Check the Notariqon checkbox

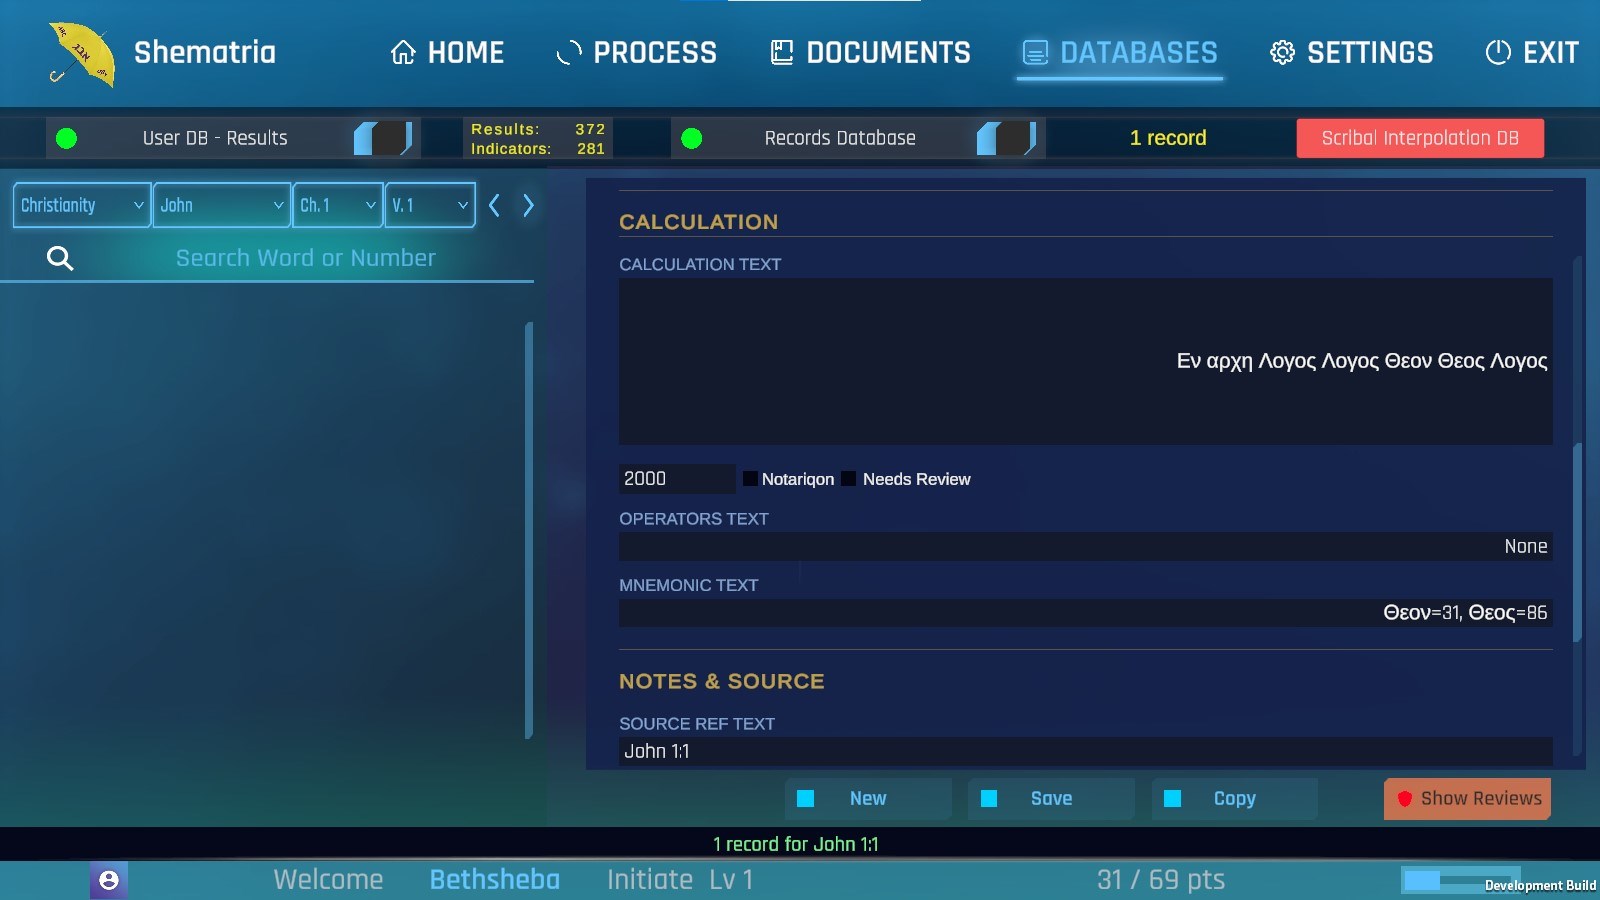click(x=750, y=479)
